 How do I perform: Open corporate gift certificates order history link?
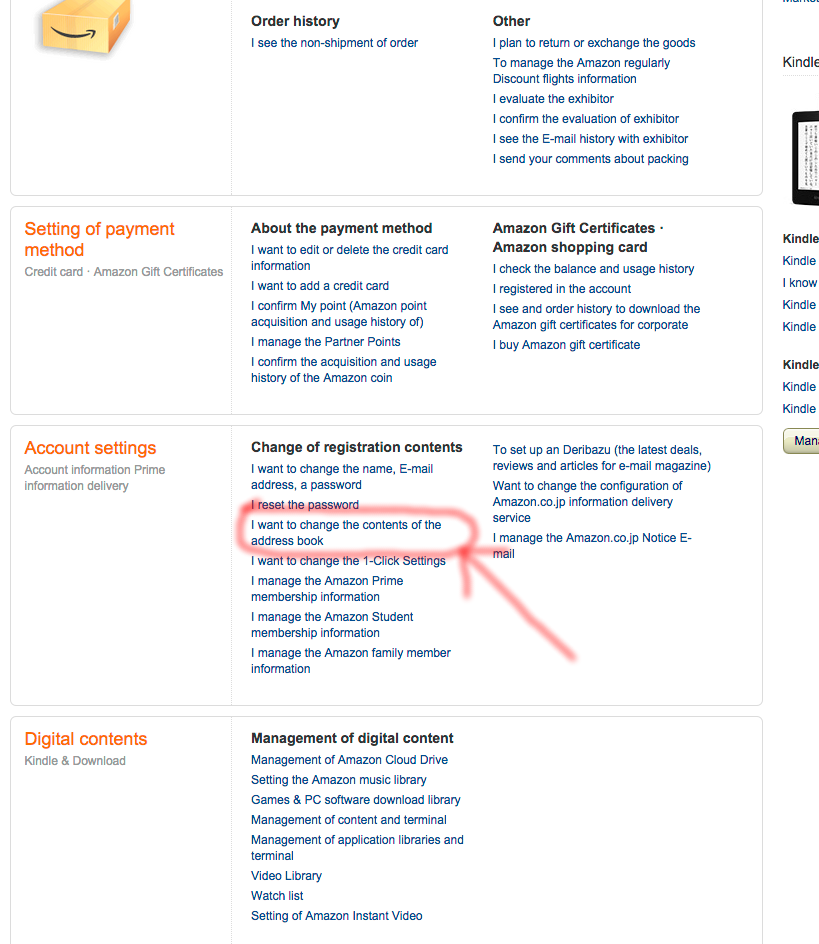pyautogui.click(x=596, y=317)
